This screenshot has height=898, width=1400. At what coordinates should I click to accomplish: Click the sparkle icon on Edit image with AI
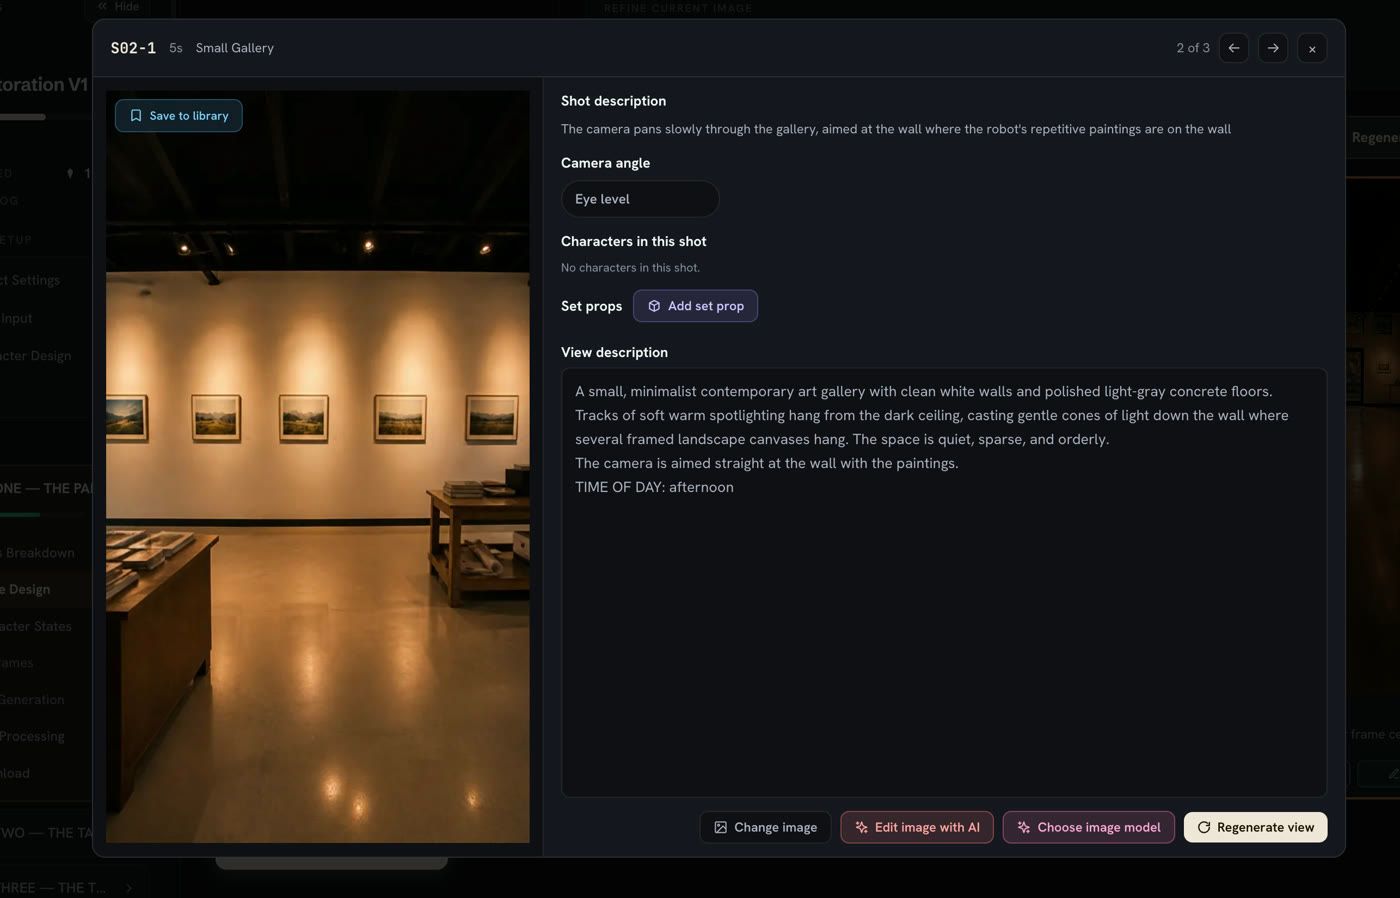(x=861, y=827)
